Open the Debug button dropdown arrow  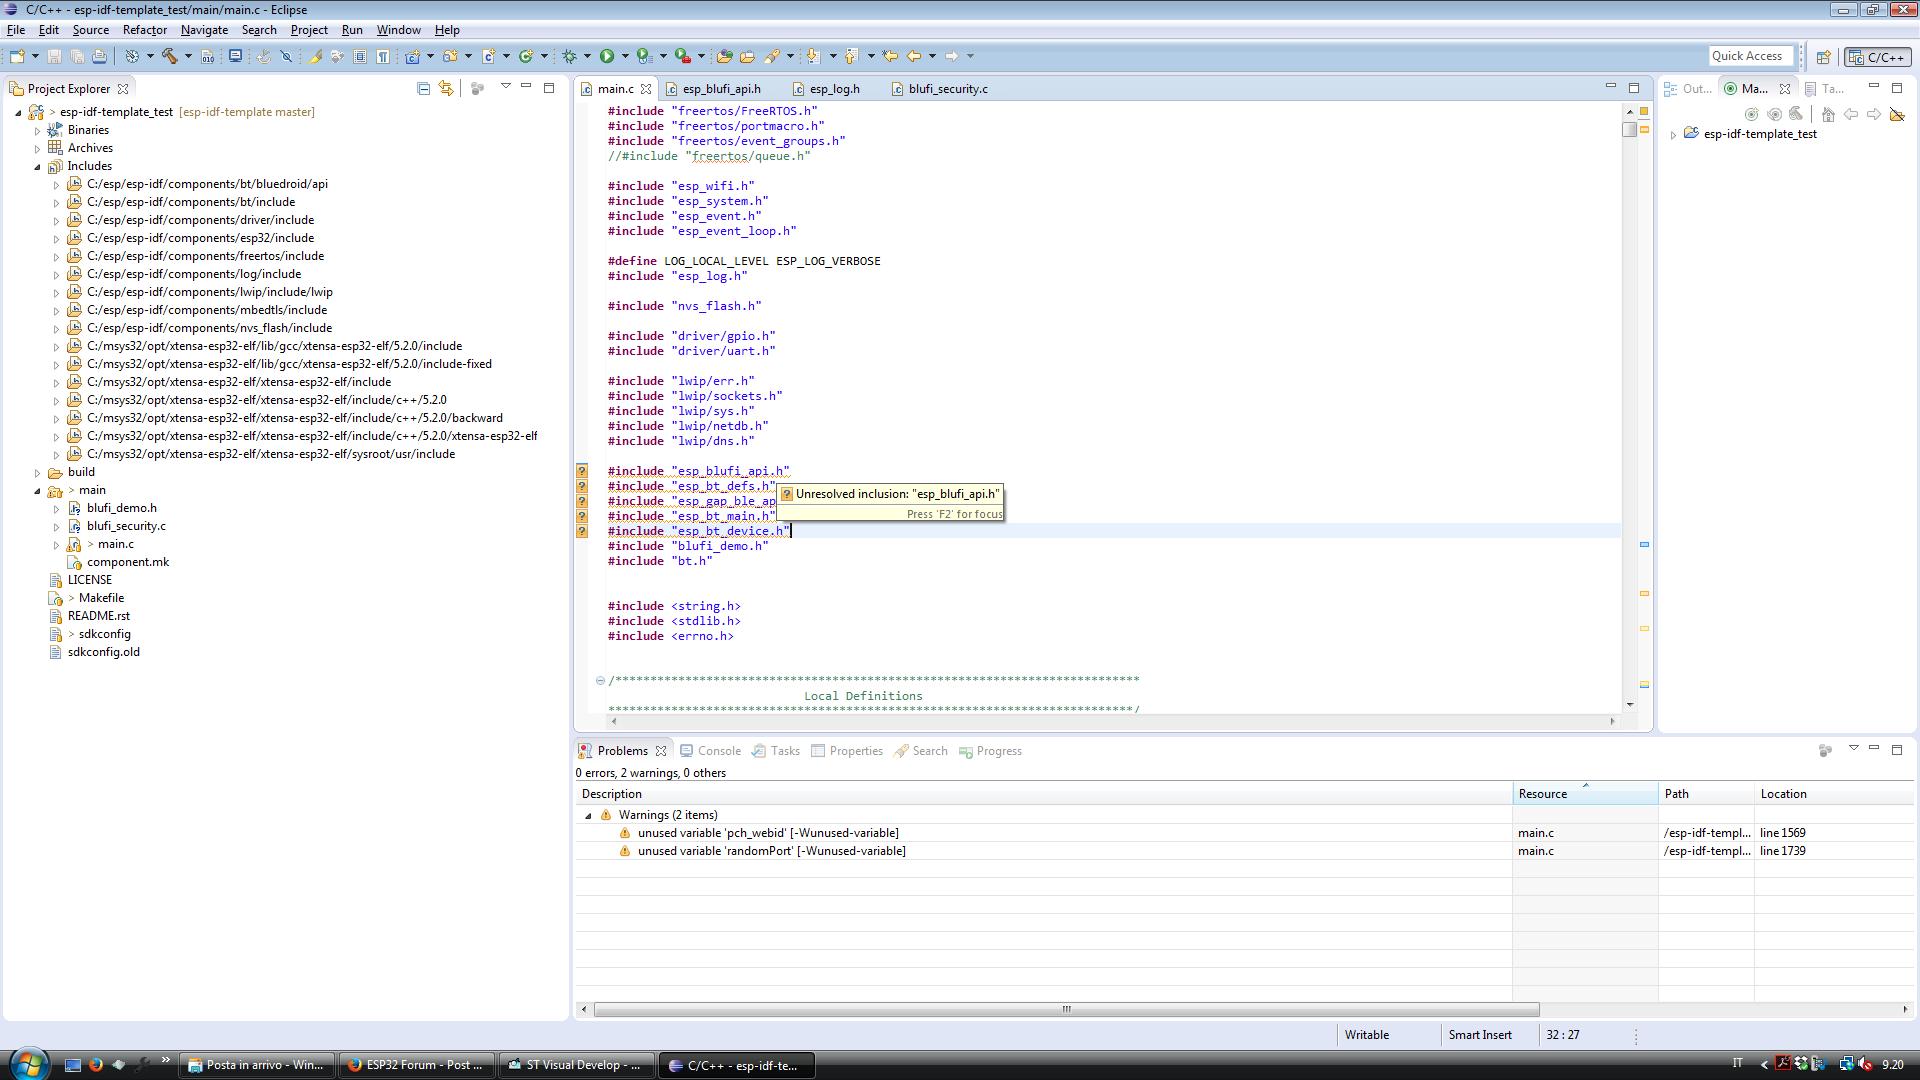point(587,56)
